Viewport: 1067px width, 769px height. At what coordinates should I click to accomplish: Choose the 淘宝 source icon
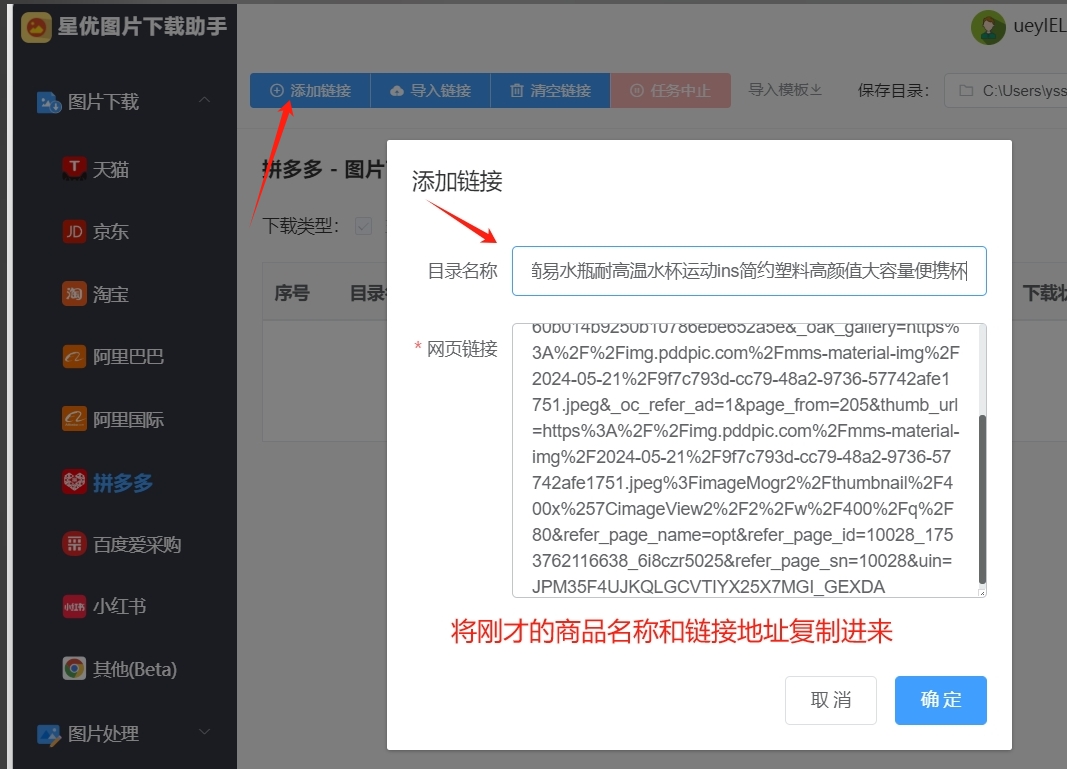[74, 294]
